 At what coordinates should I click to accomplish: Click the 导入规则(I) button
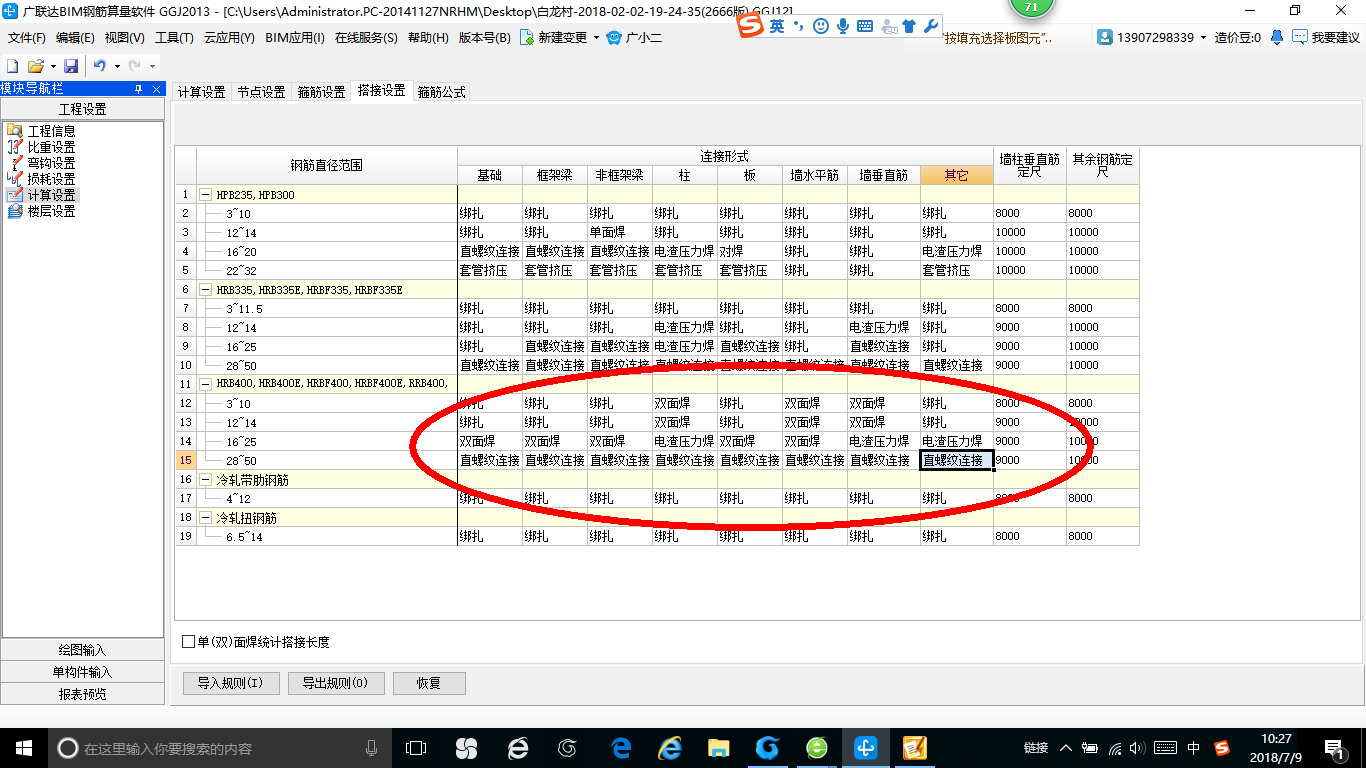tap(230, 684)
